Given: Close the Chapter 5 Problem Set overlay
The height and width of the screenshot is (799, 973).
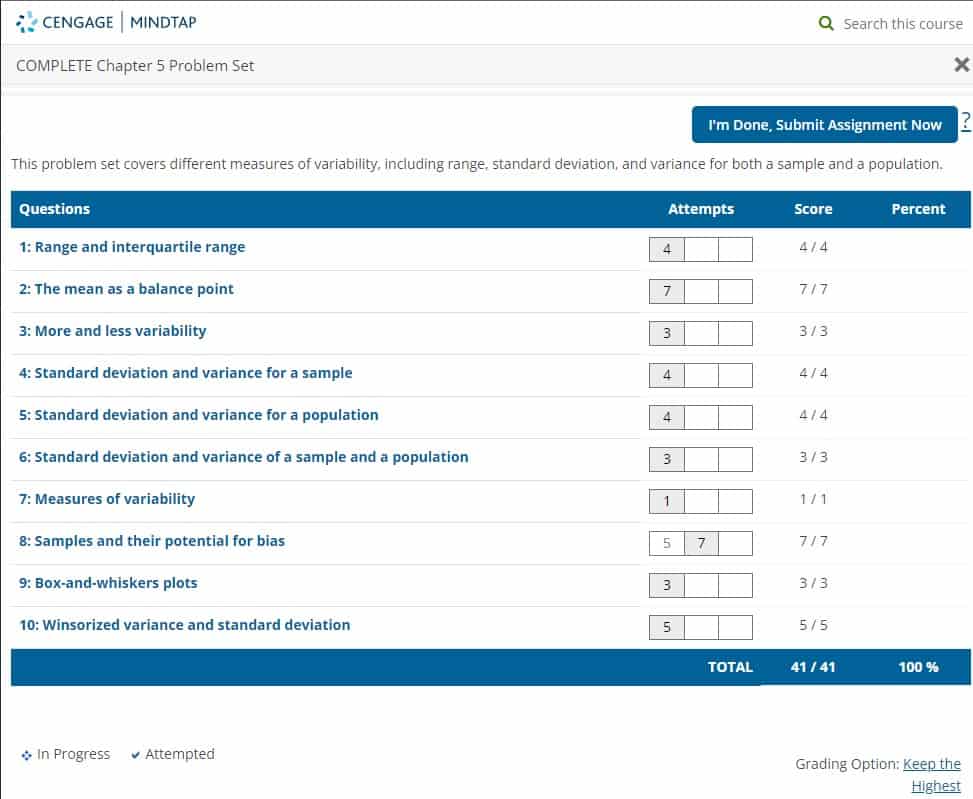Looking at the screenshot, I should point(964,64).
